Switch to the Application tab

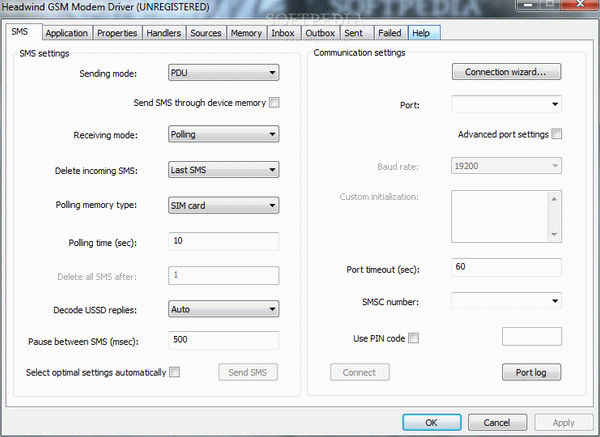[x=67, y=33]
